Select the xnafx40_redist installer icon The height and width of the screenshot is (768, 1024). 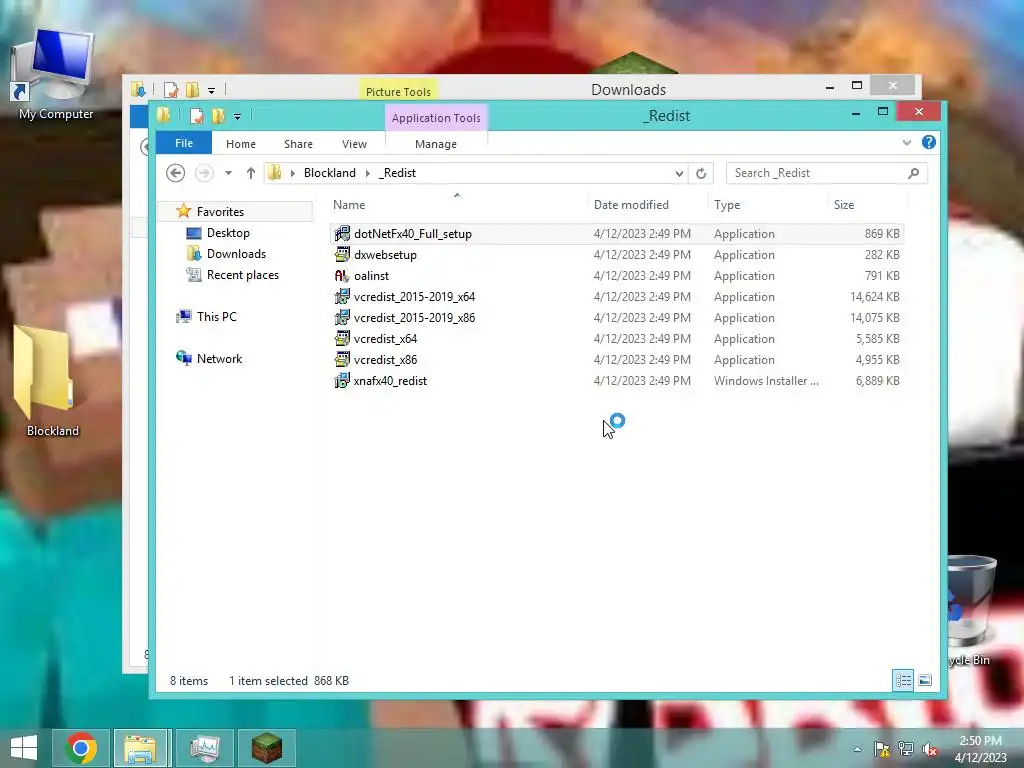(x=342, y=380)
